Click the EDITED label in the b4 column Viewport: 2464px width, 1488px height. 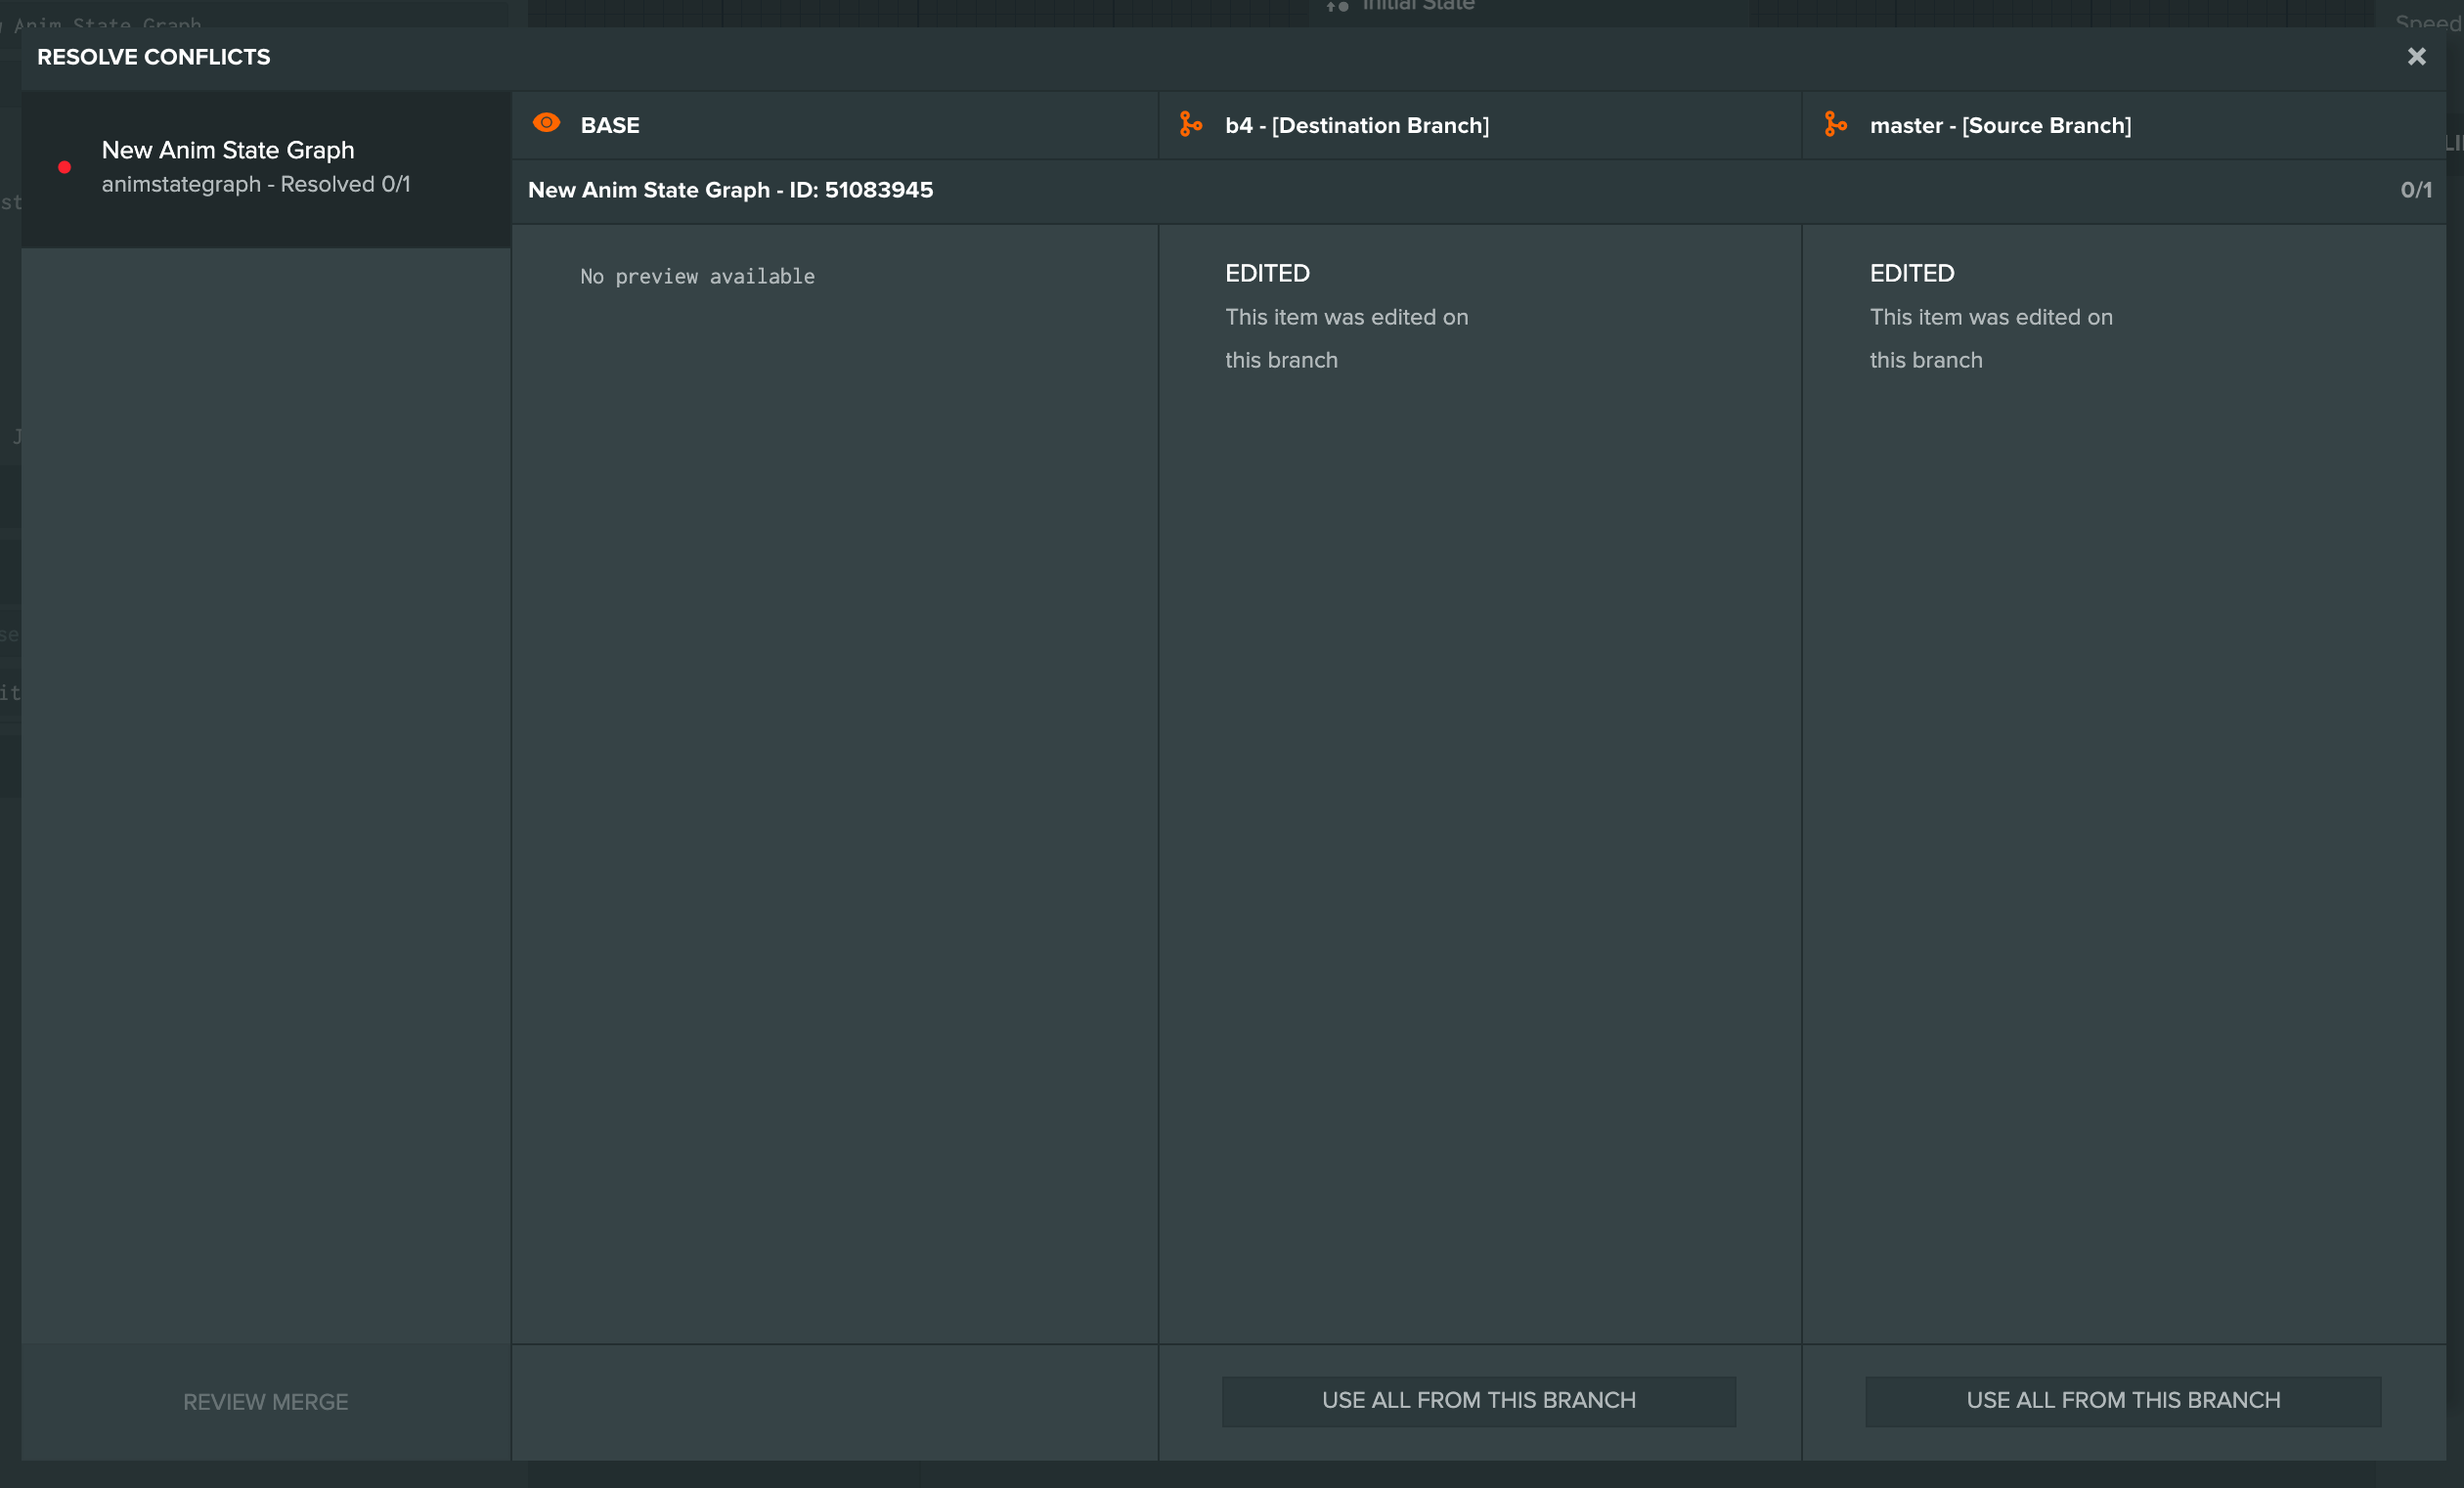pos(1266,272)
